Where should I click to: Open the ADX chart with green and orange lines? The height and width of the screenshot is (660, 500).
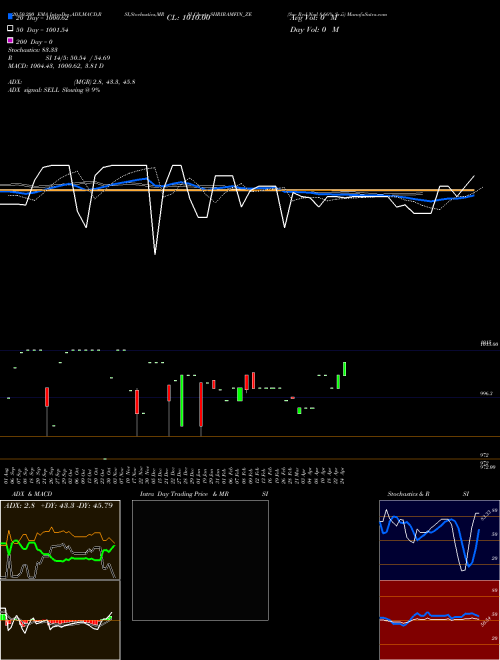60,540
